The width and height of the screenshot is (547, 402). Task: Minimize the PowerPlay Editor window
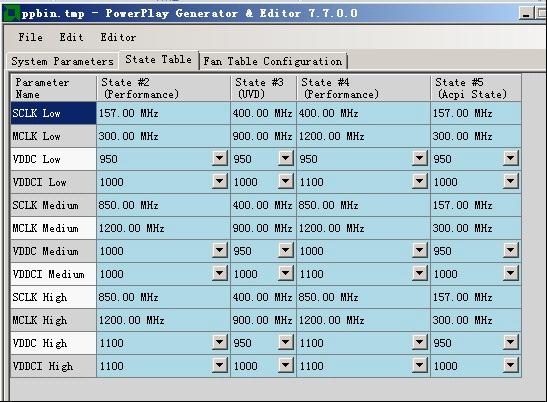[526, 14]
